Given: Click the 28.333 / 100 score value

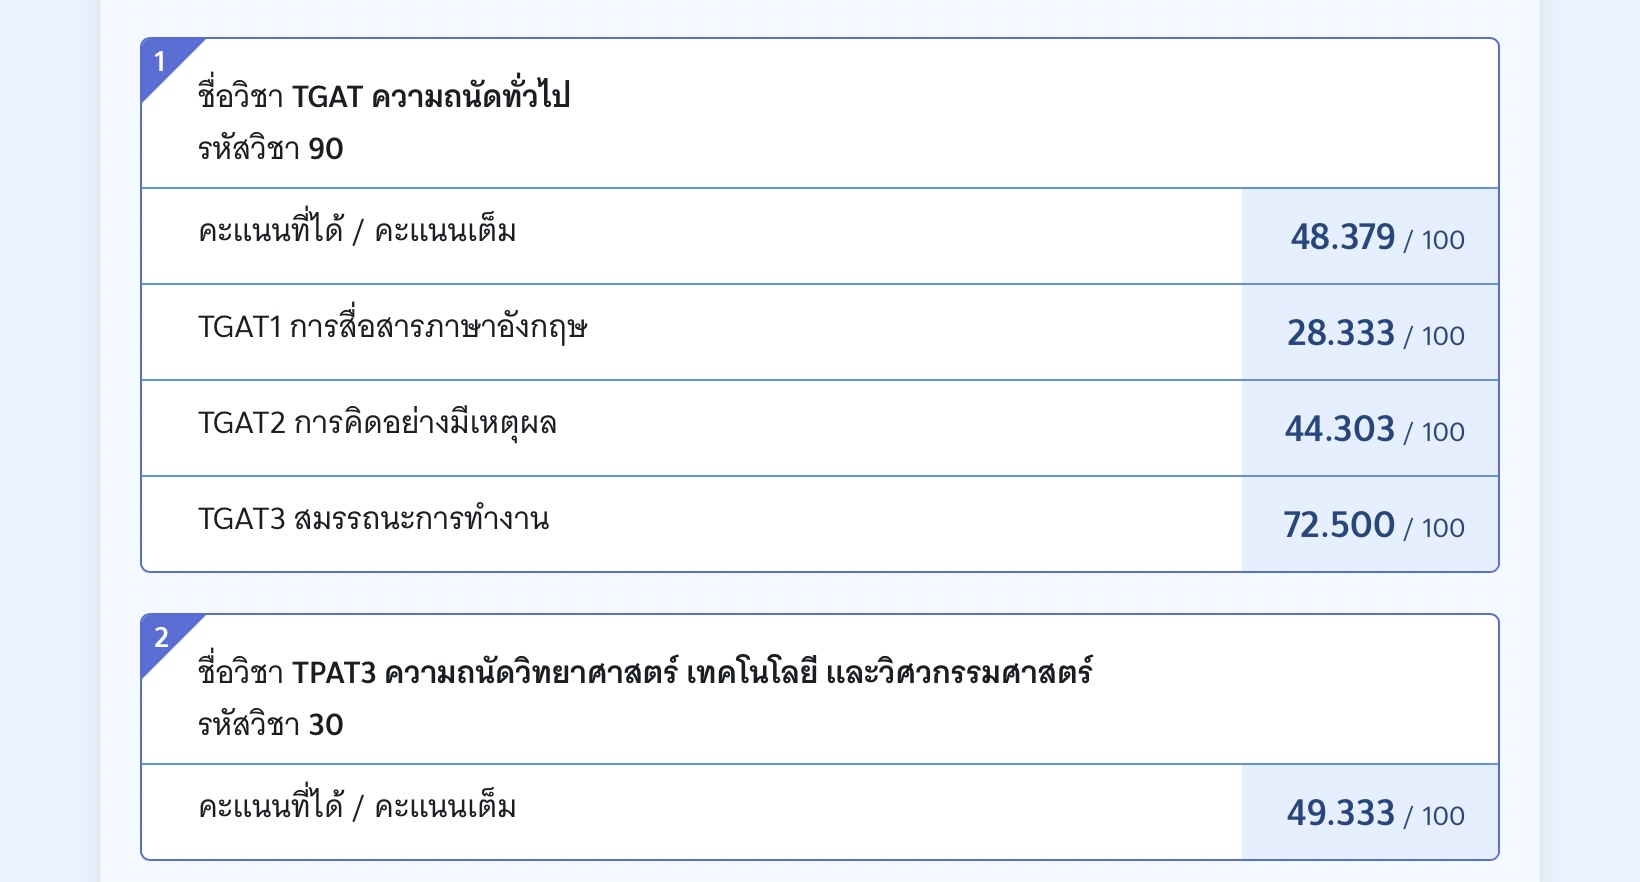Looking at the screenshot, I should pyautogui.click(x=1376, y=333).
